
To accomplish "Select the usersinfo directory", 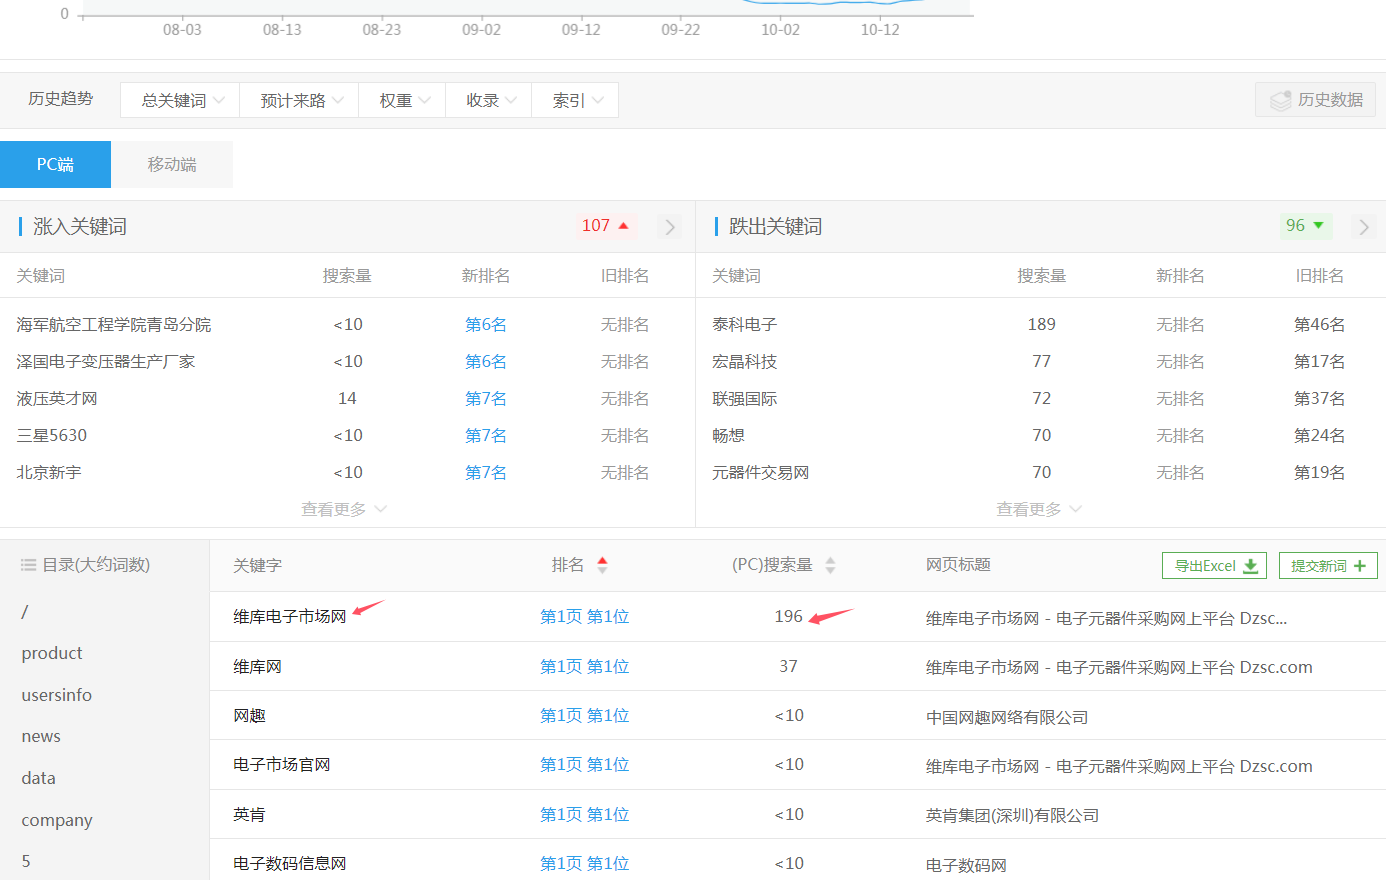I will pos(56,695).
